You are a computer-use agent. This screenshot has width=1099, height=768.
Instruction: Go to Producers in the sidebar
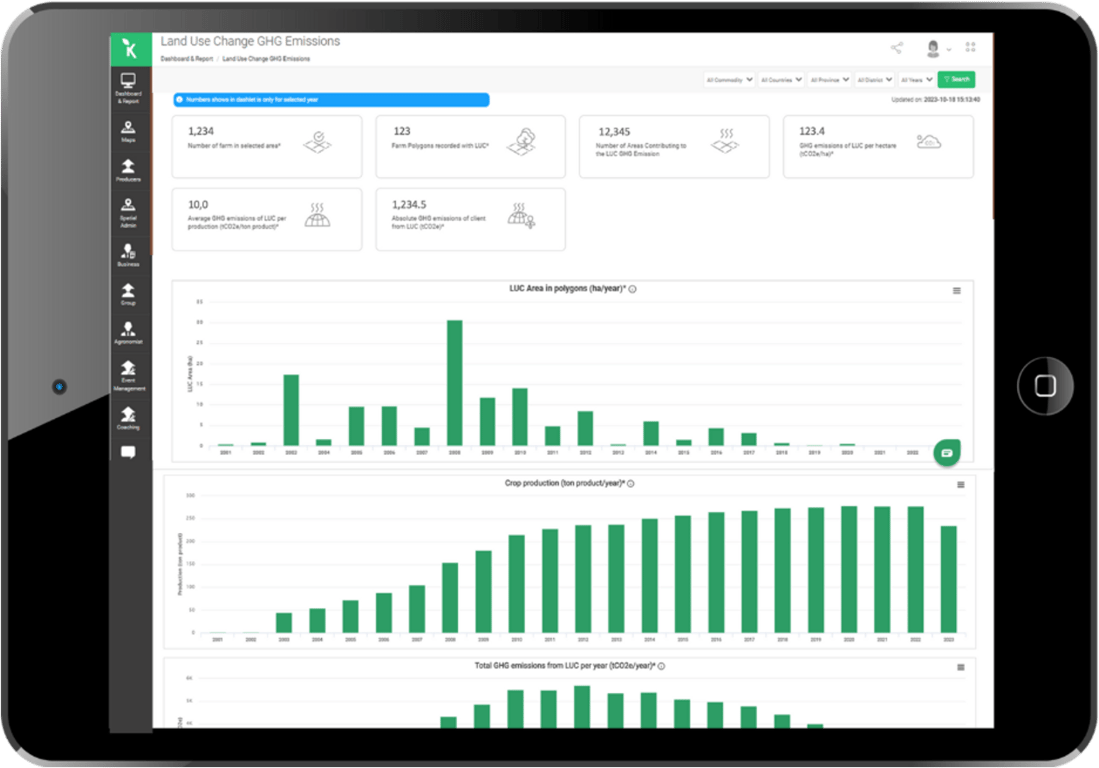tap(128, 170)
